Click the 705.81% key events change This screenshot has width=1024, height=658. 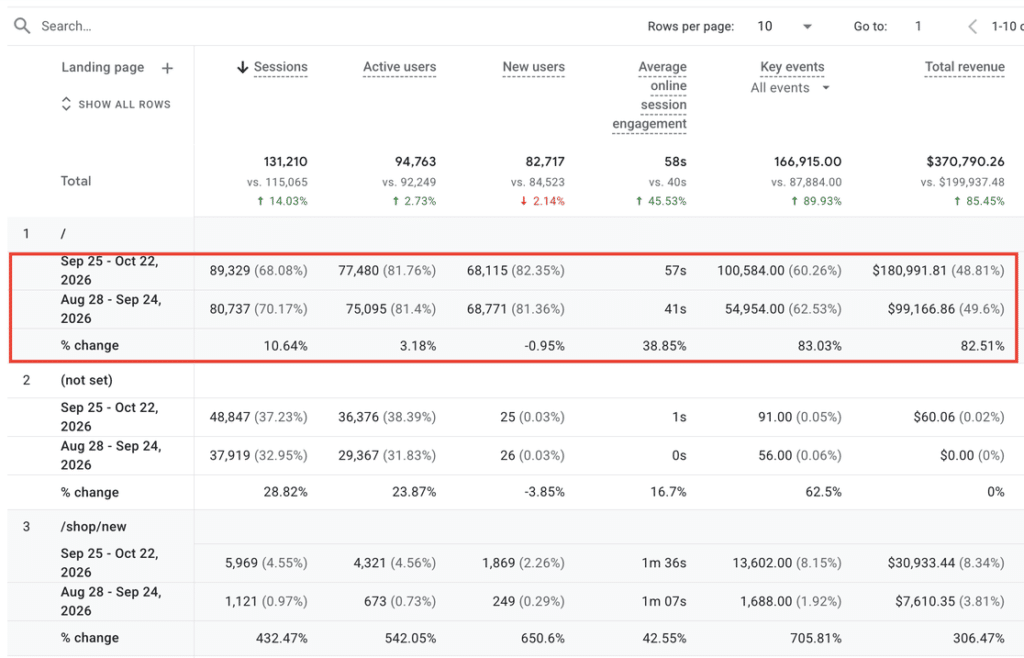pyautogui.click(x=816, y=638)
